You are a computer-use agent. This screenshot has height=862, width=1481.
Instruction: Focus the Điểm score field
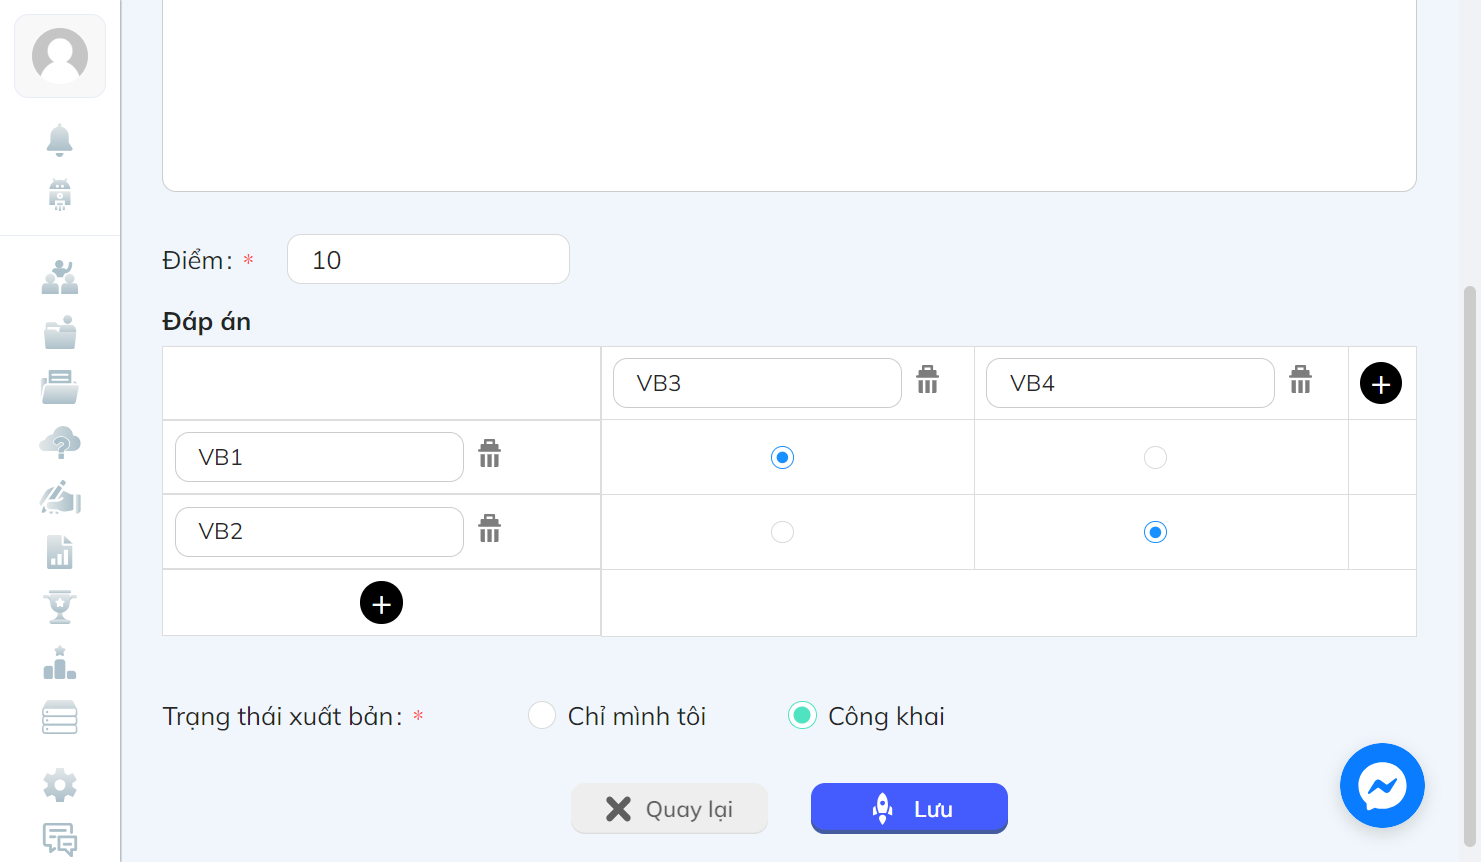(x=428, y=259)
